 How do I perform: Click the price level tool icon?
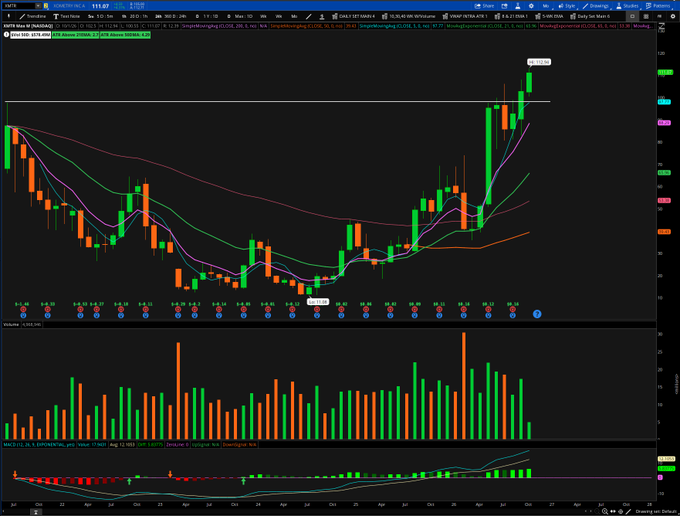point(322,16)
